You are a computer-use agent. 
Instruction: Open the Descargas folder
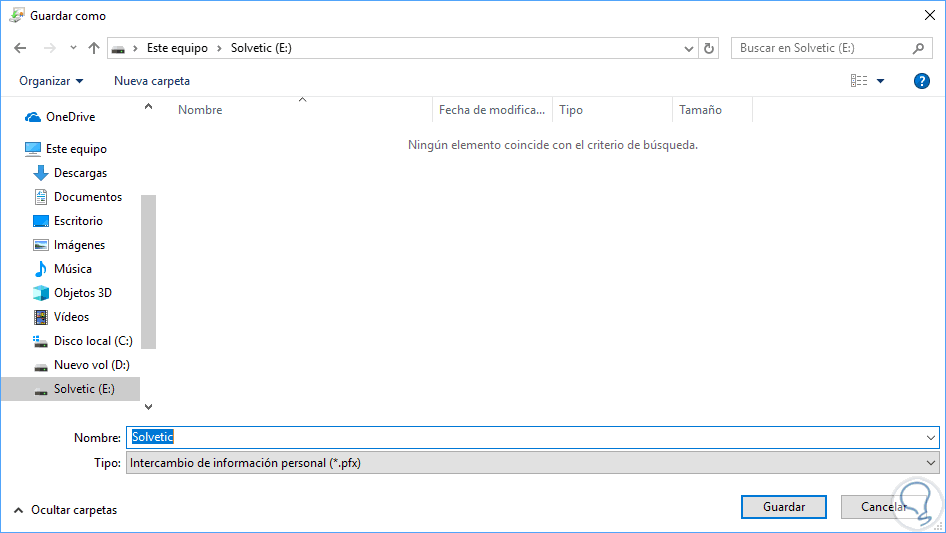click(80, 173)
